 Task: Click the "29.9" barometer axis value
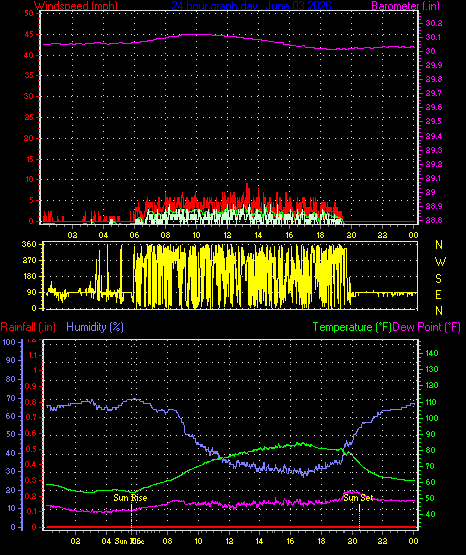coord(434,65)
